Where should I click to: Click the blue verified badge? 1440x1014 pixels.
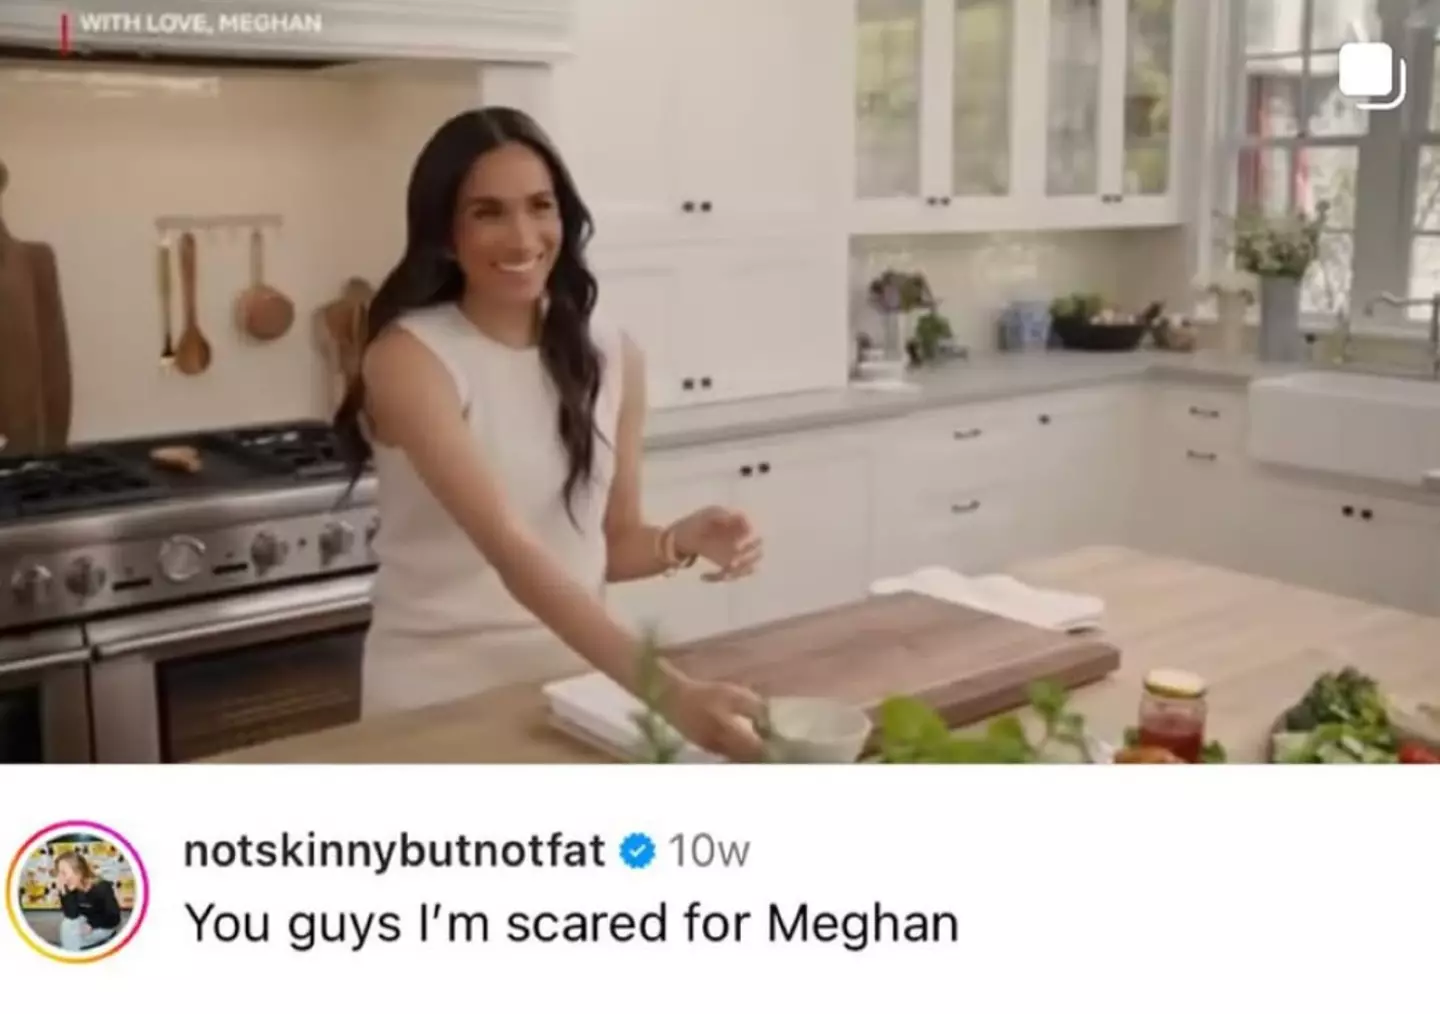(637, 851)
